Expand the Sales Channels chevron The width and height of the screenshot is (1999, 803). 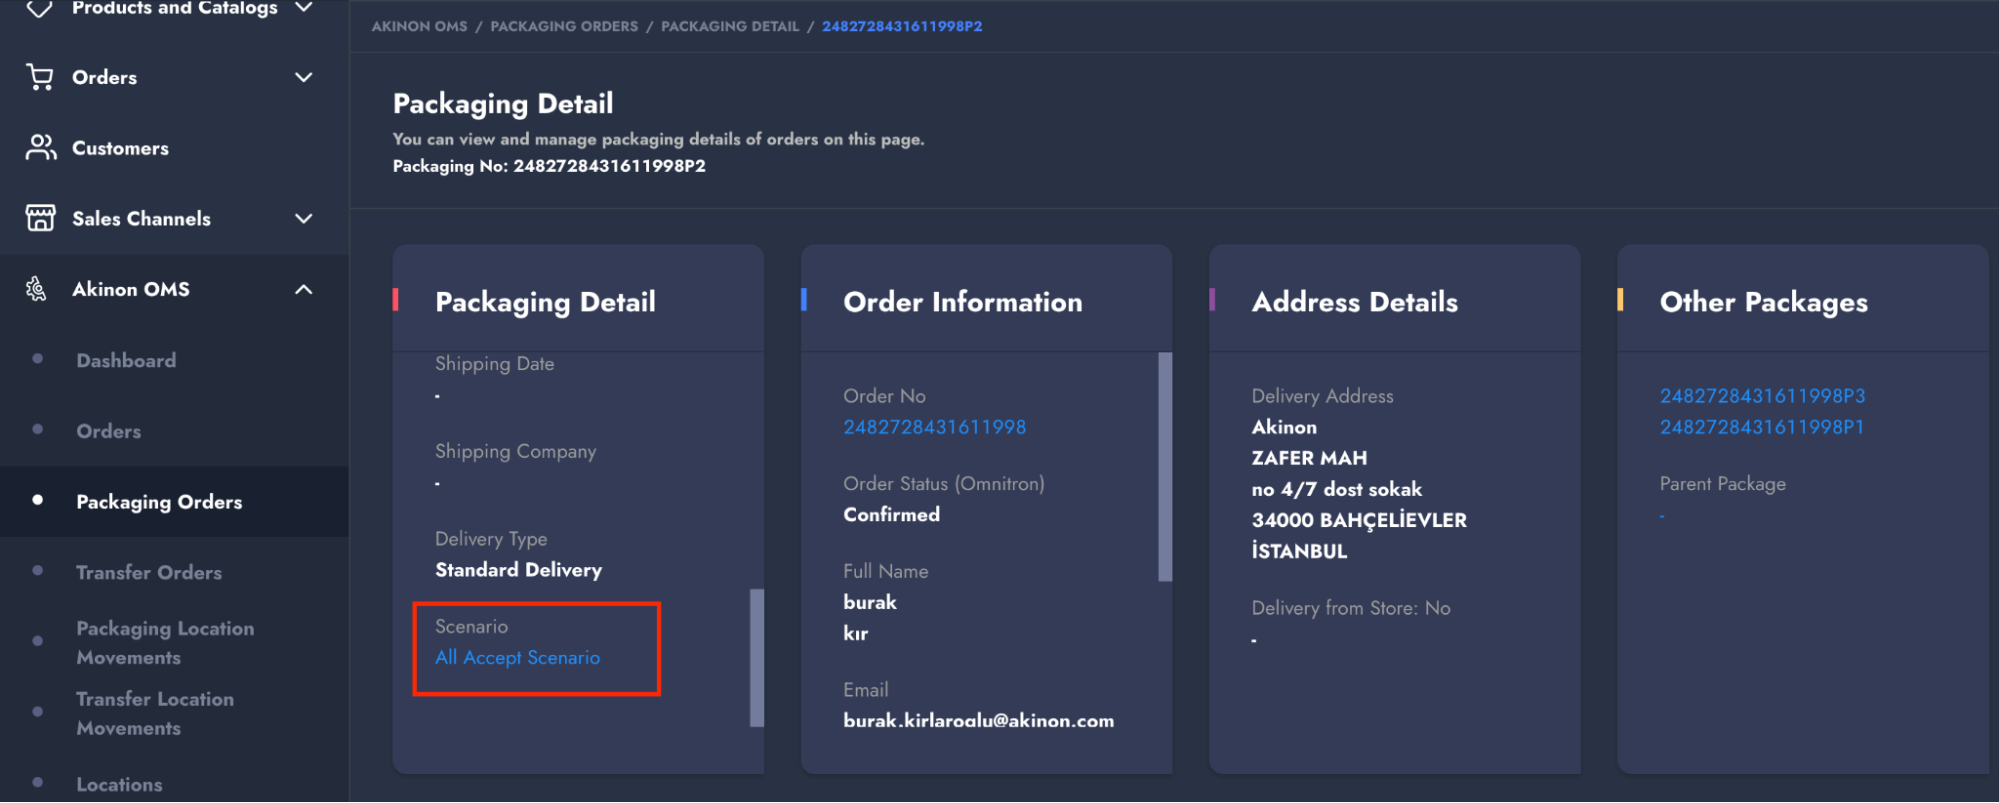[x=304, y=218]
